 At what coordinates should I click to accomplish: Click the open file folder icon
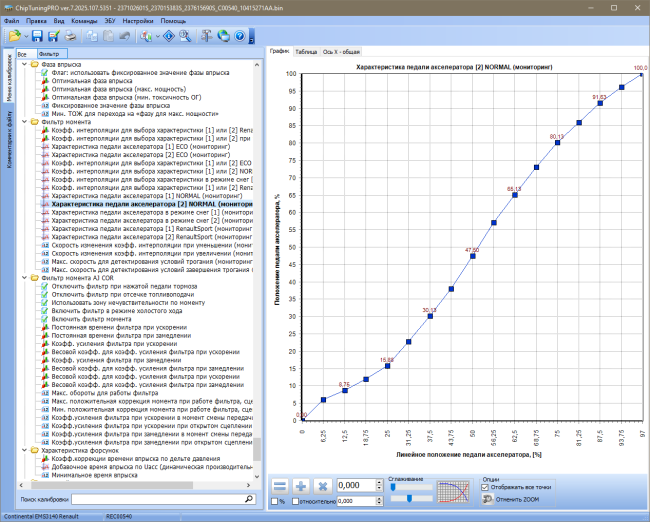(15, 36)
